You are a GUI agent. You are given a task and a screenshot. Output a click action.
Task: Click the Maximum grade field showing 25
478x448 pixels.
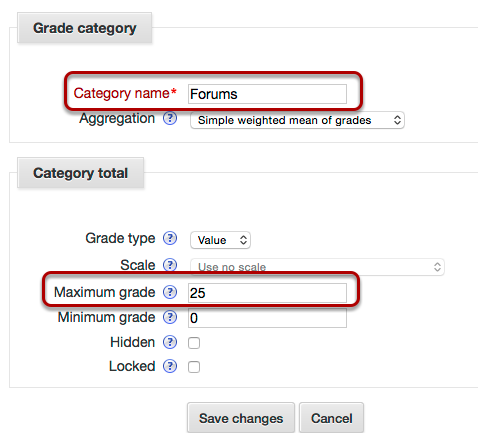coord(267,293)
